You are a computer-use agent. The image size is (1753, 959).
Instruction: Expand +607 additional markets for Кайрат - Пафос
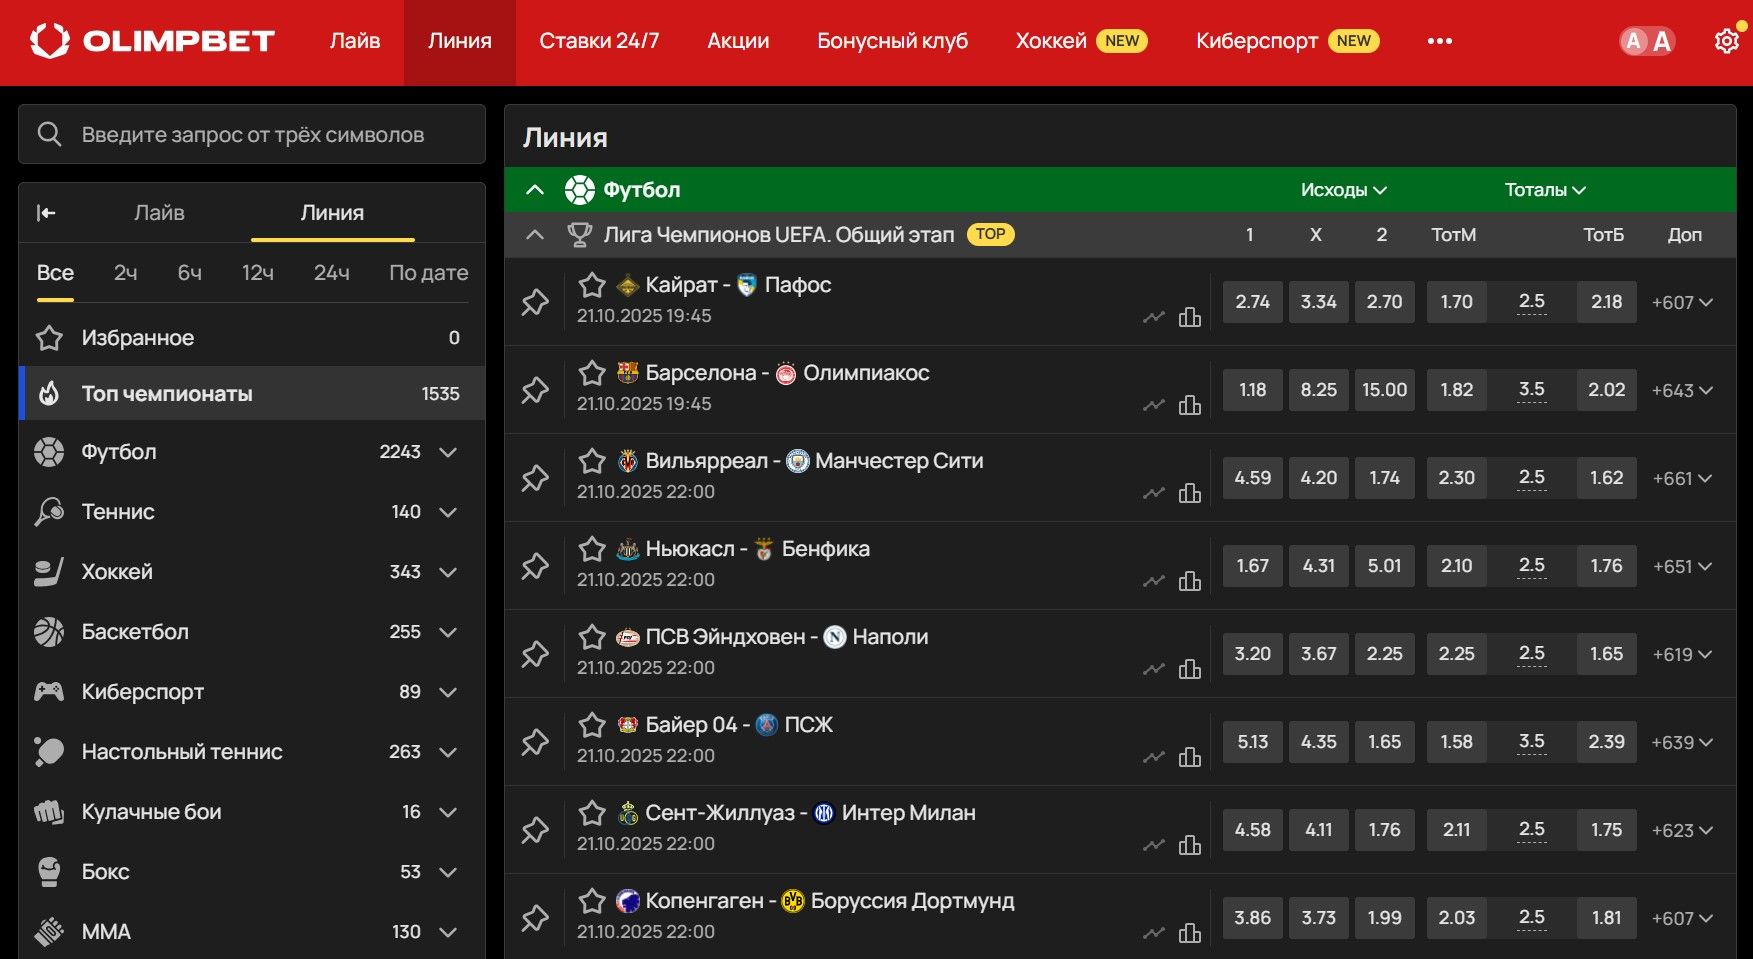[x=1682, y=302]
